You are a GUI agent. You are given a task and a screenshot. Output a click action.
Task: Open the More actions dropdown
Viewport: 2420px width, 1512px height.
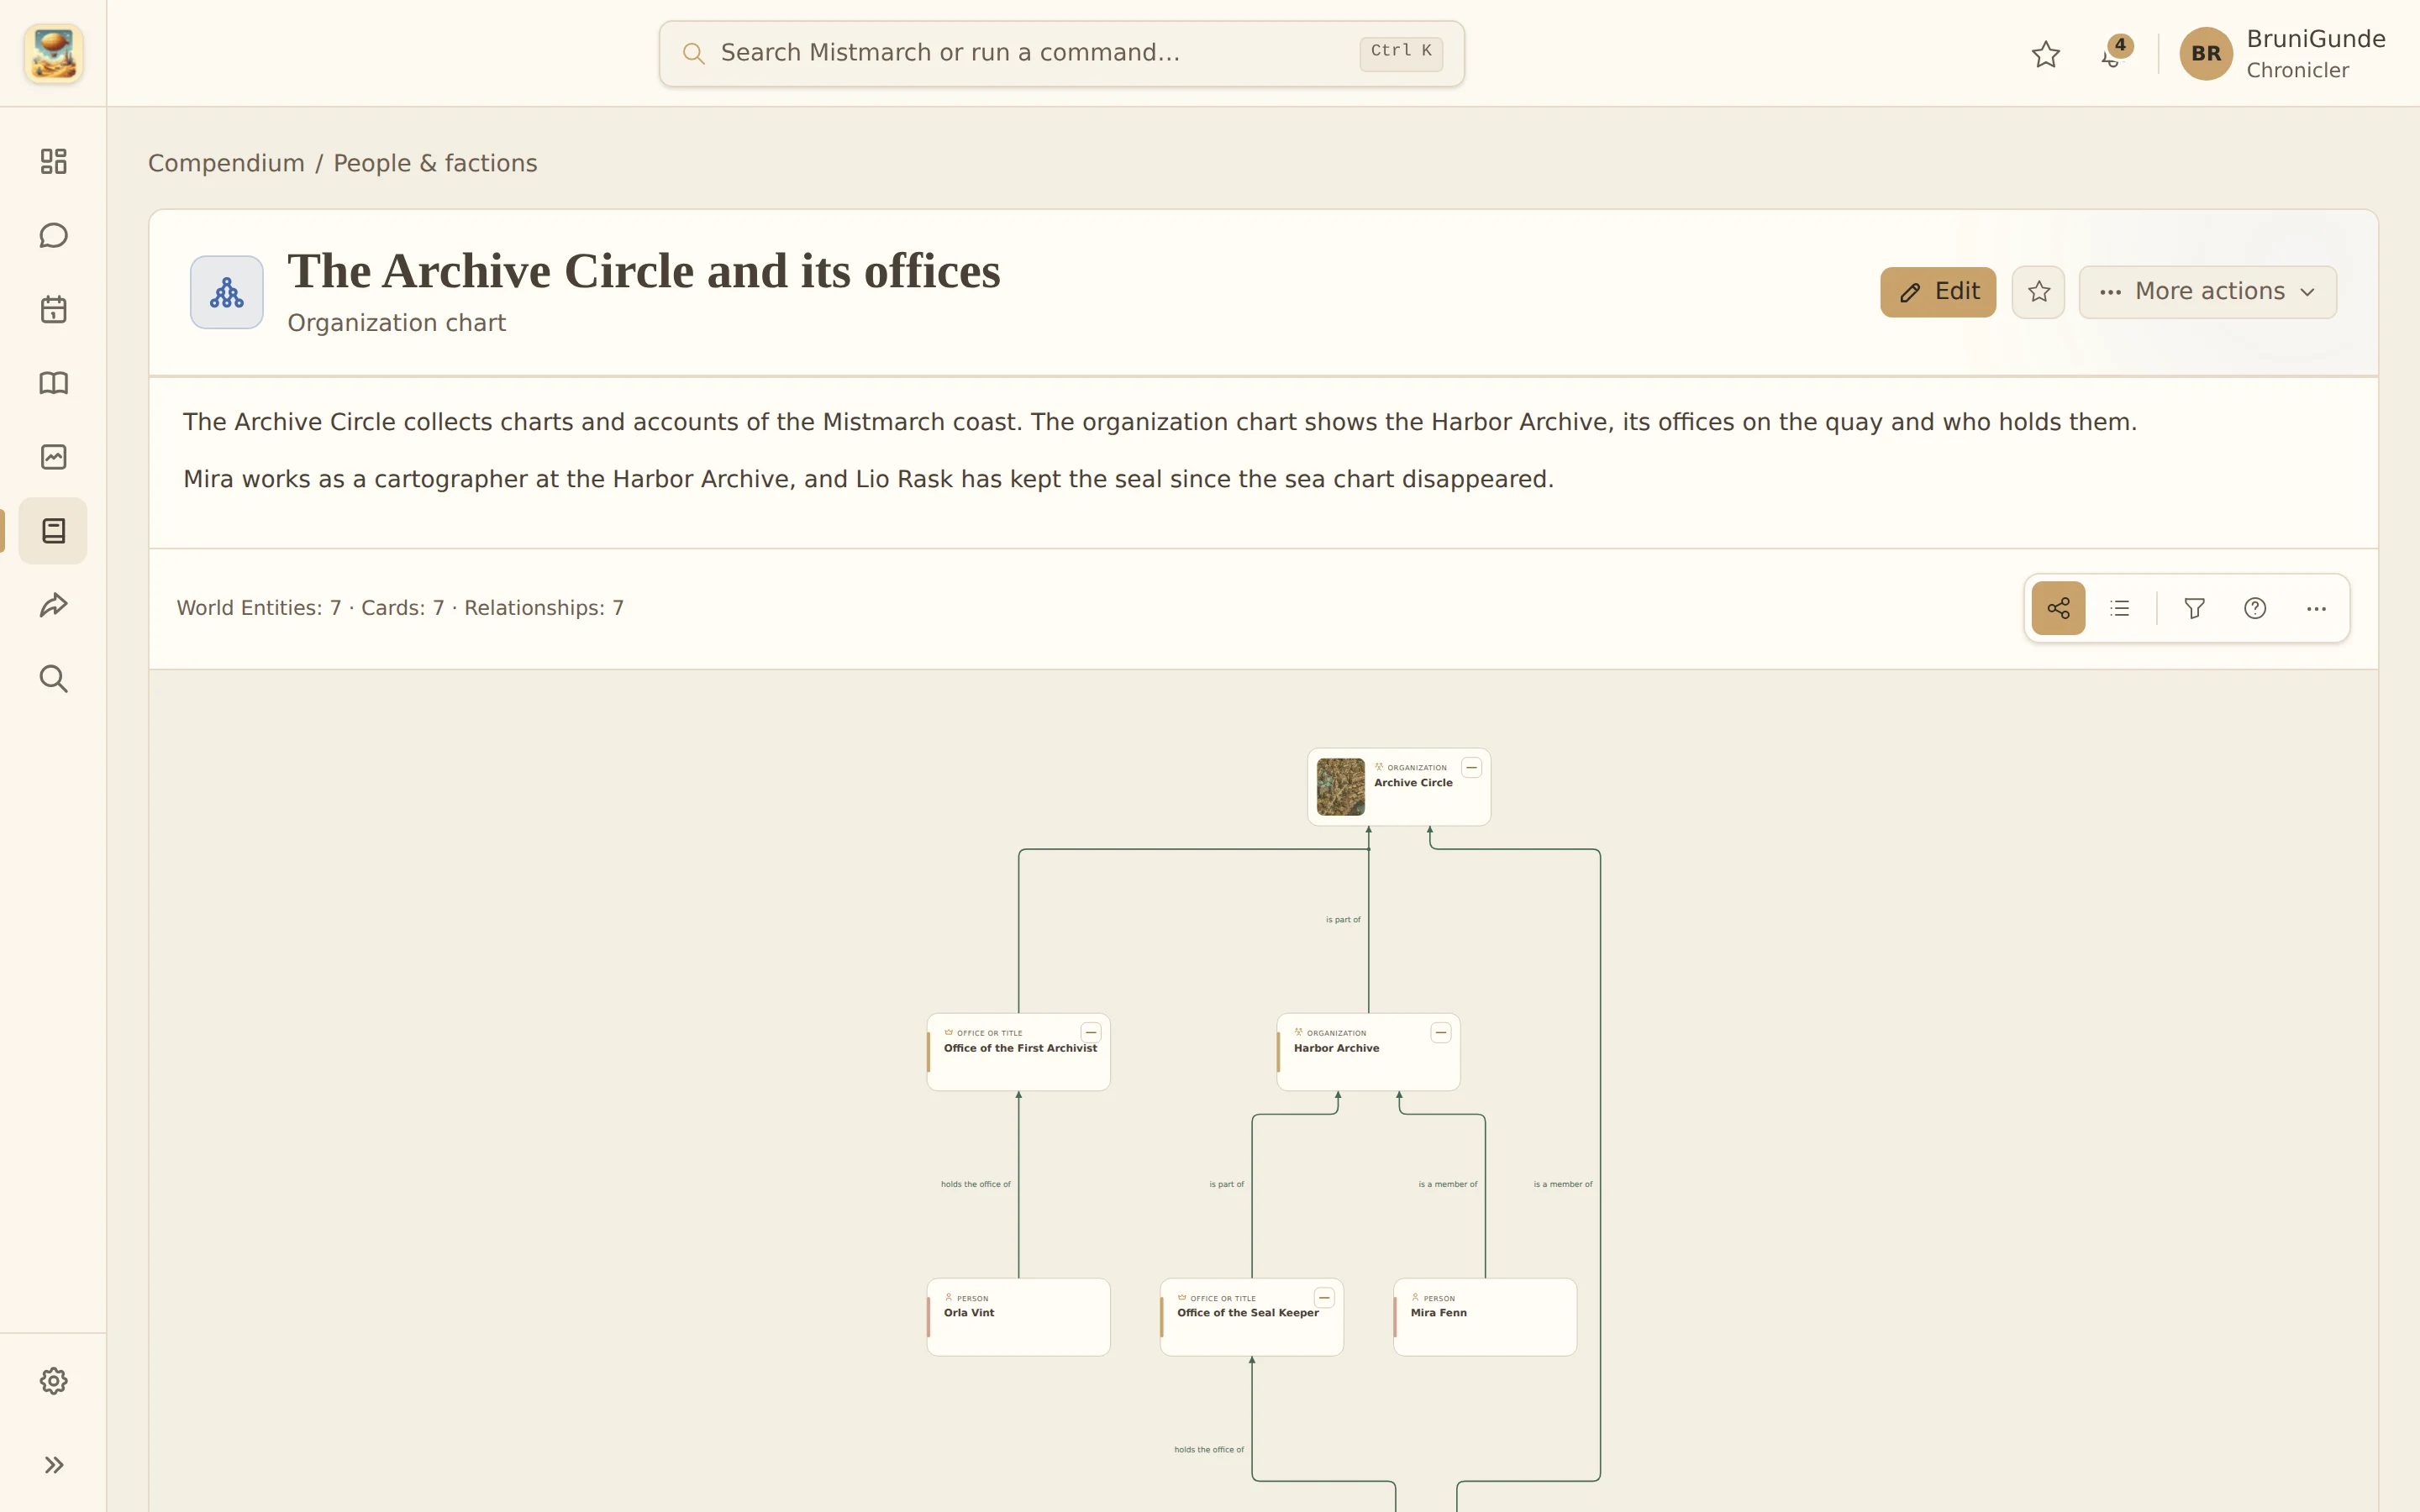pos(2208,292)
